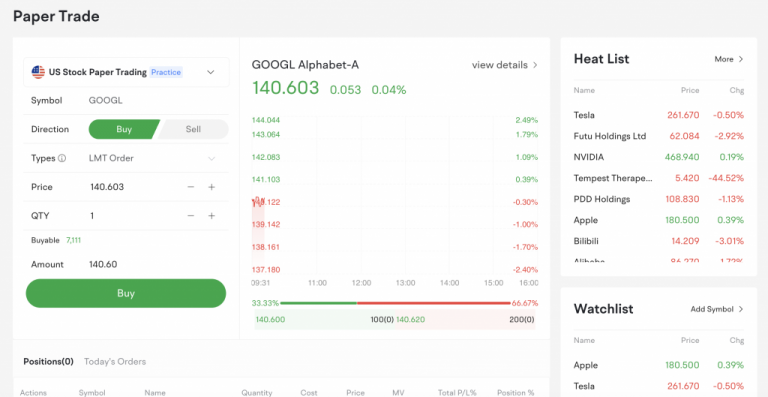The image size is (768, 397).
Task: Click the US flag icon
Action: click(38, 72)
